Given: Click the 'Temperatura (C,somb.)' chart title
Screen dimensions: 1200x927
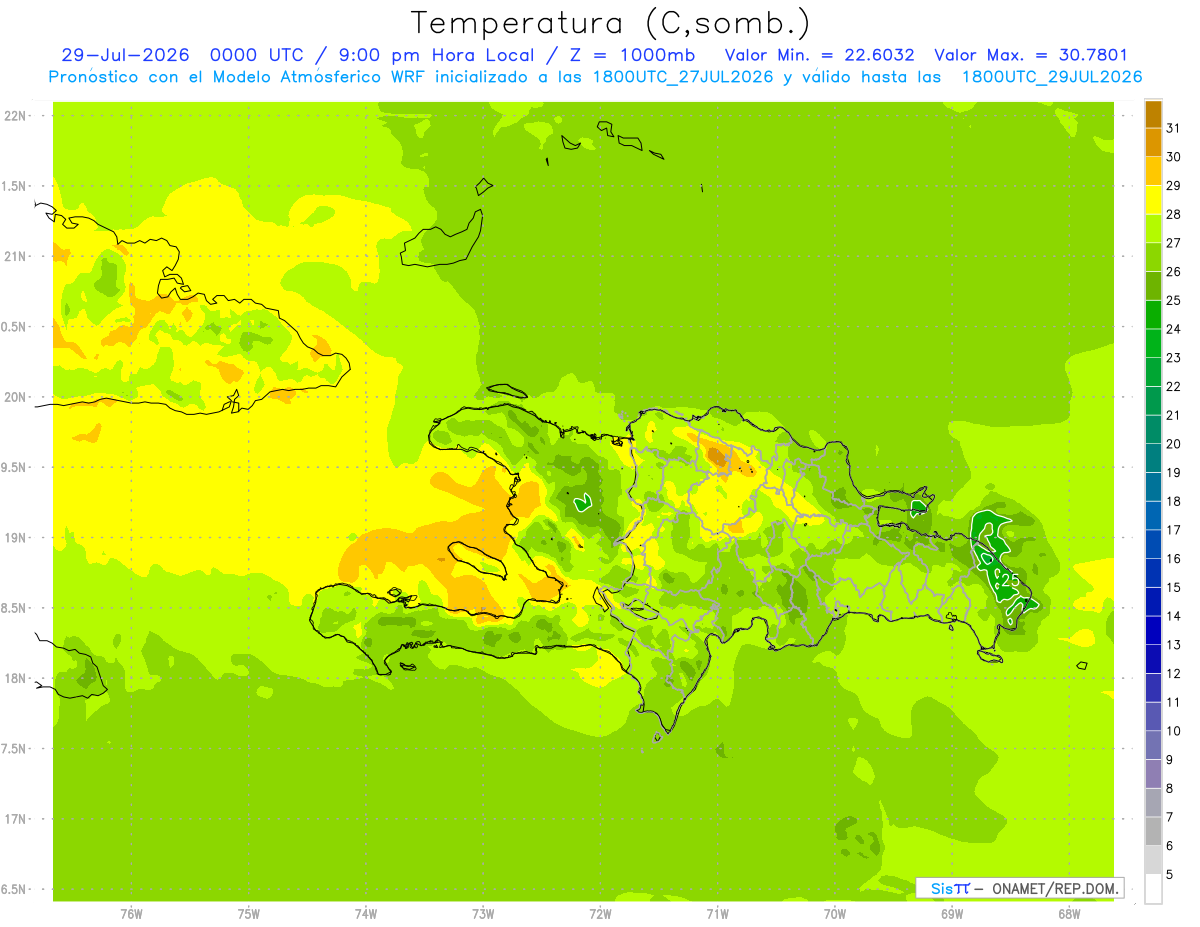Looking at the screenshot, I should (610, 23).
